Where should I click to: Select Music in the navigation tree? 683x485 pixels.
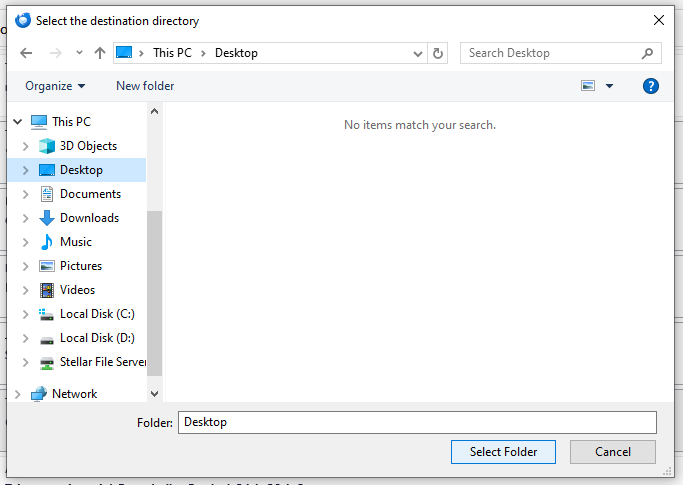[x=76, y=242]
